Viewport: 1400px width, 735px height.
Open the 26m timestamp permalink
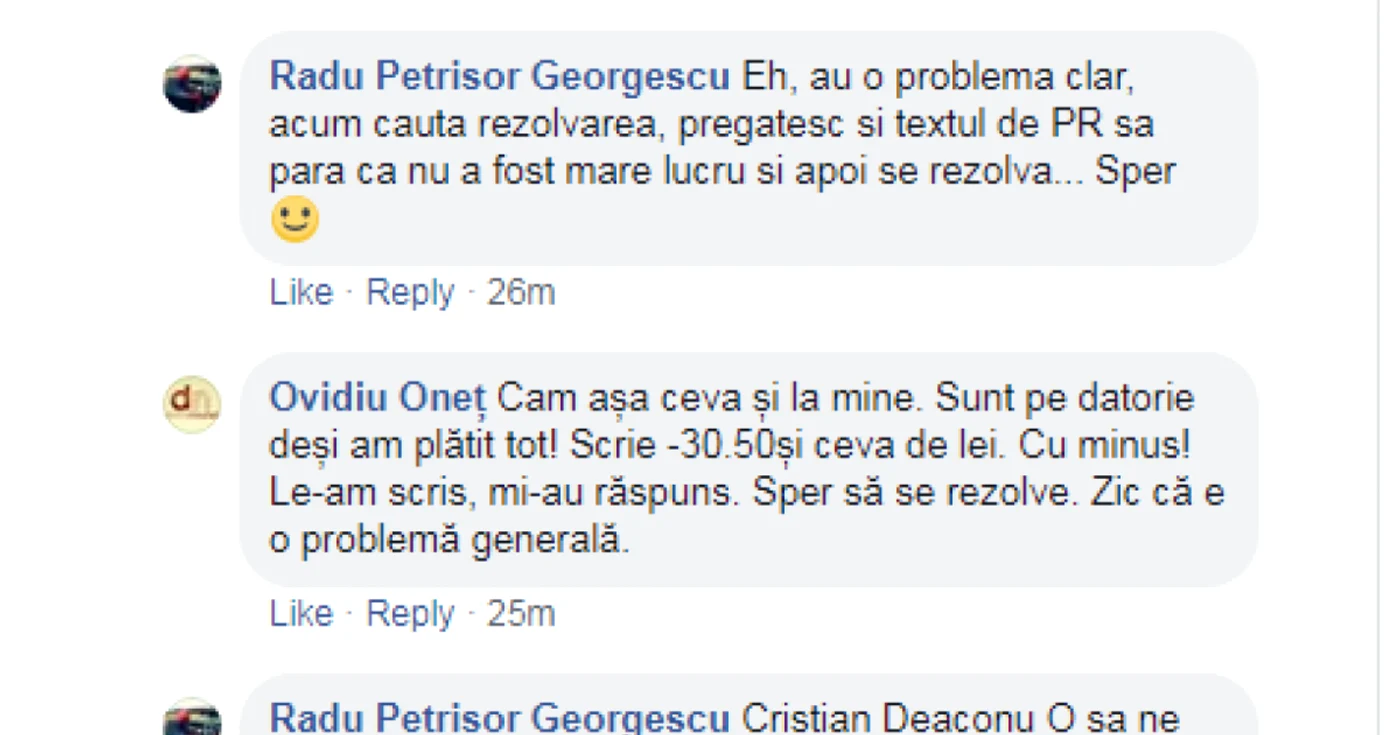point(521,292)
